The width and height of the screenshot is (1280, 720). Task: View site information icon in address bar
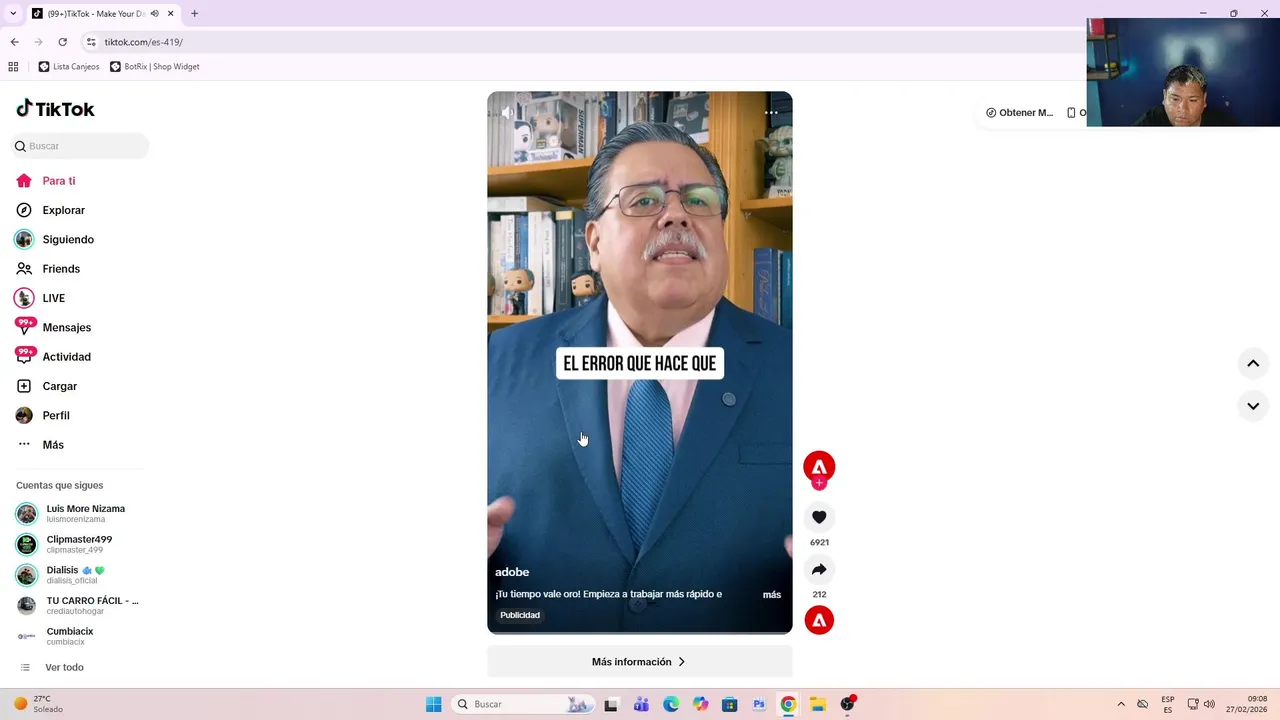[x=91, y=42]
